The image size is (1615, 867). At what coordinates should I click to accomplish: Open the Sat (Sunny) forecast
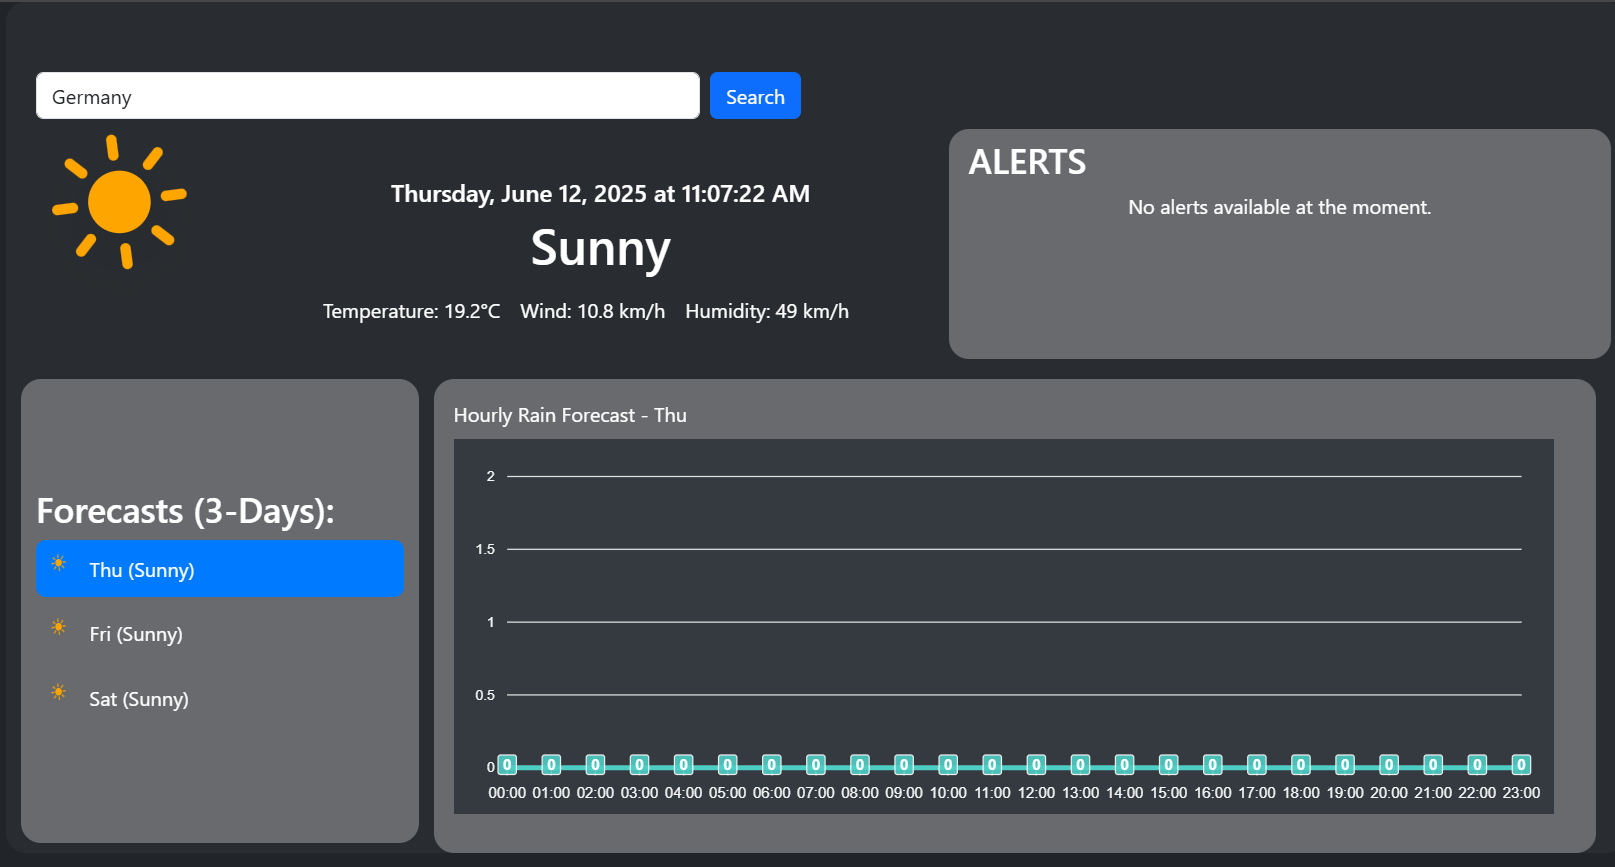[139, 699]
